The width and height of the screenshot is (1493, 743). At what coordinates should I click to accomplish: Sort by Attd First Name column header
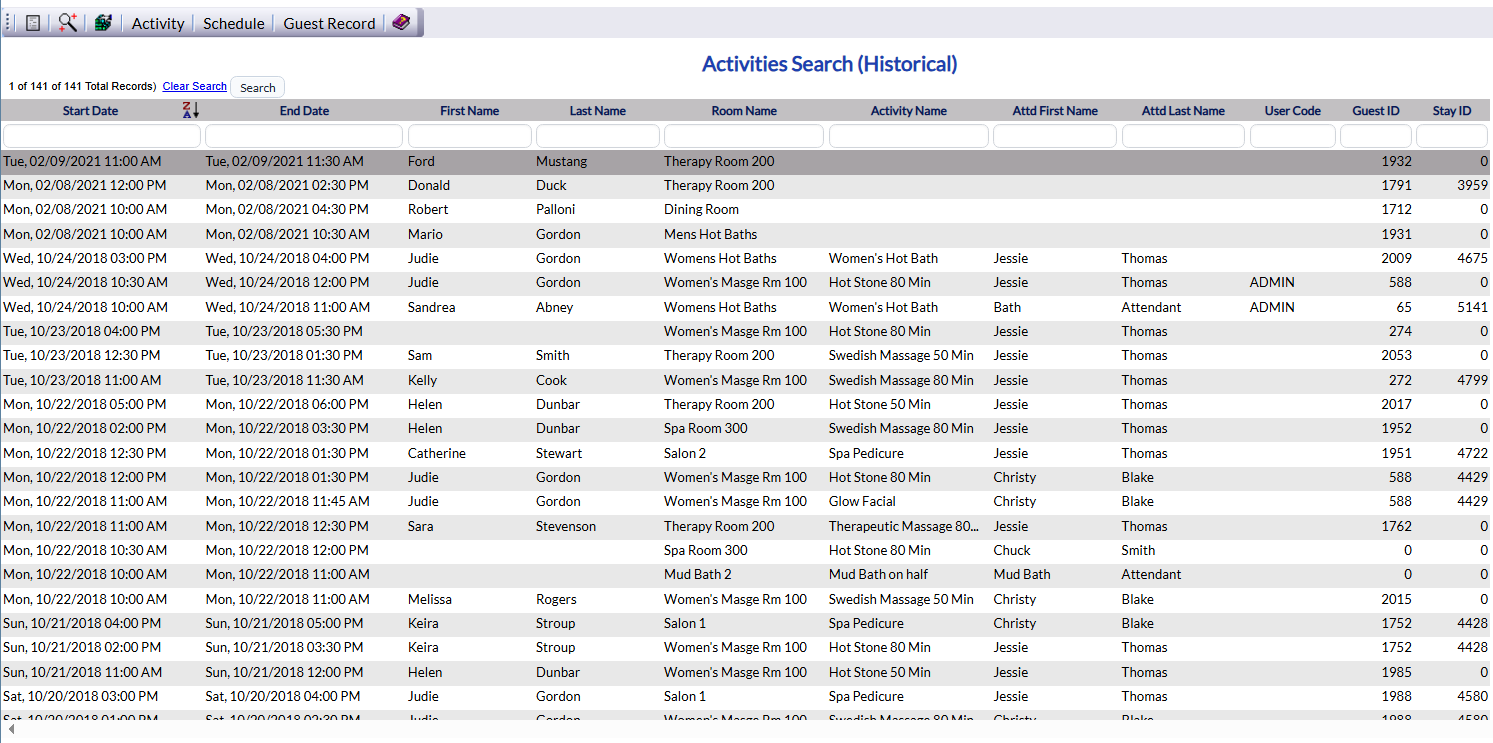(x=1055, y=111)
